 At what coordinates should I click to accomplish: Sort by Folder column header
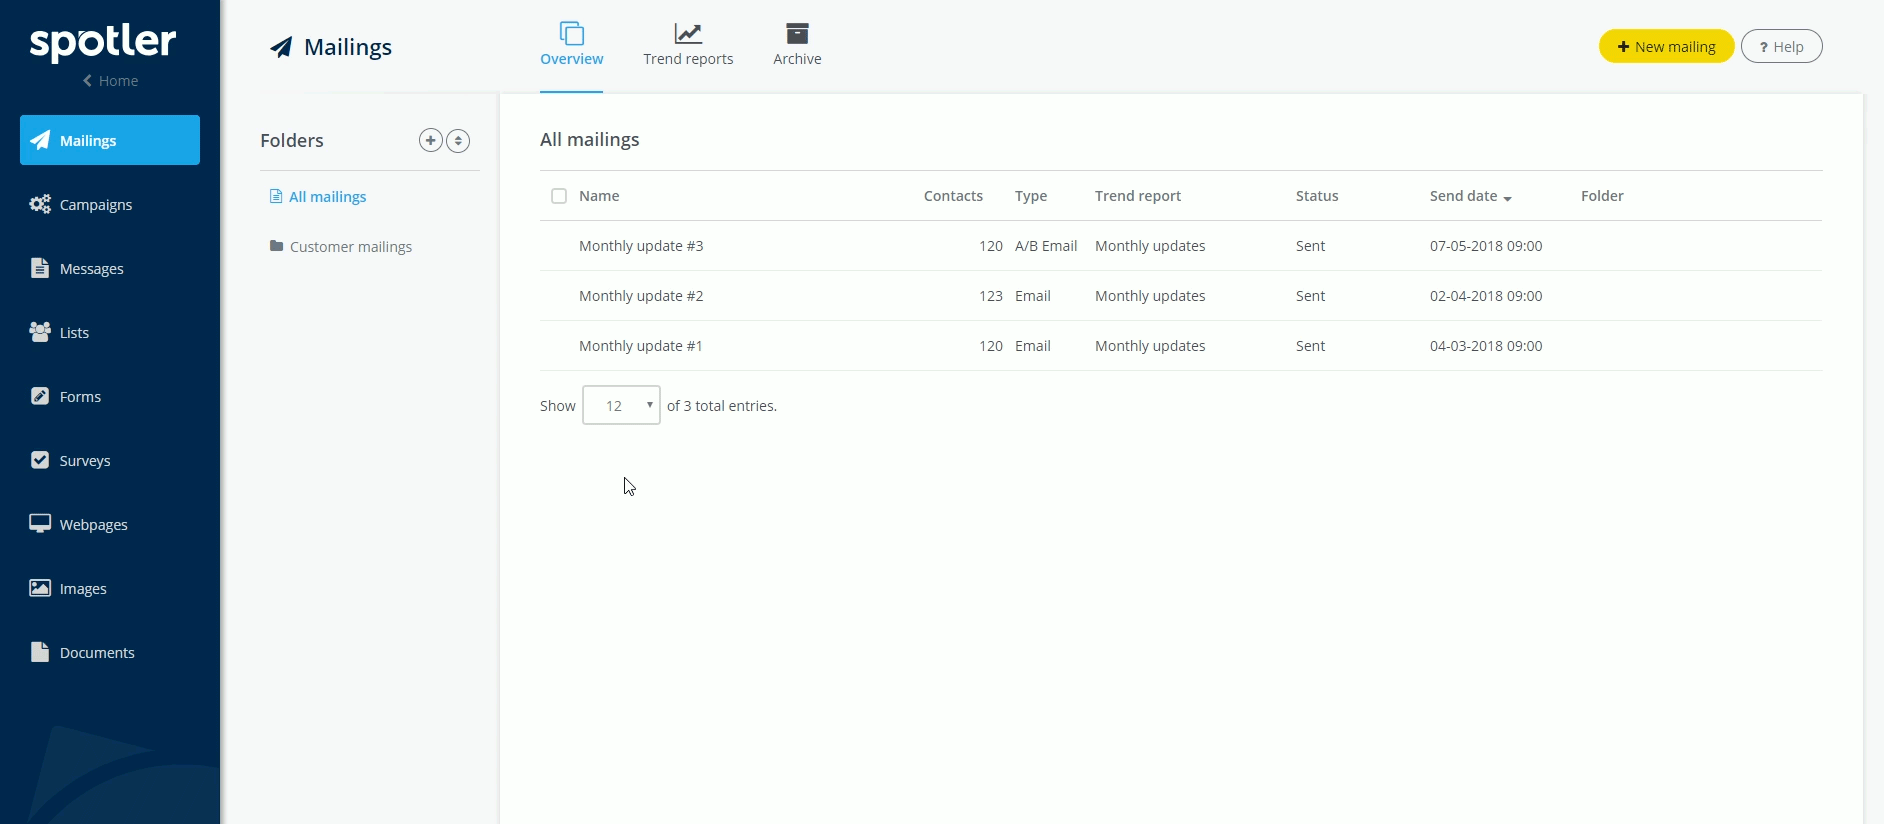tap(1602, 196)
